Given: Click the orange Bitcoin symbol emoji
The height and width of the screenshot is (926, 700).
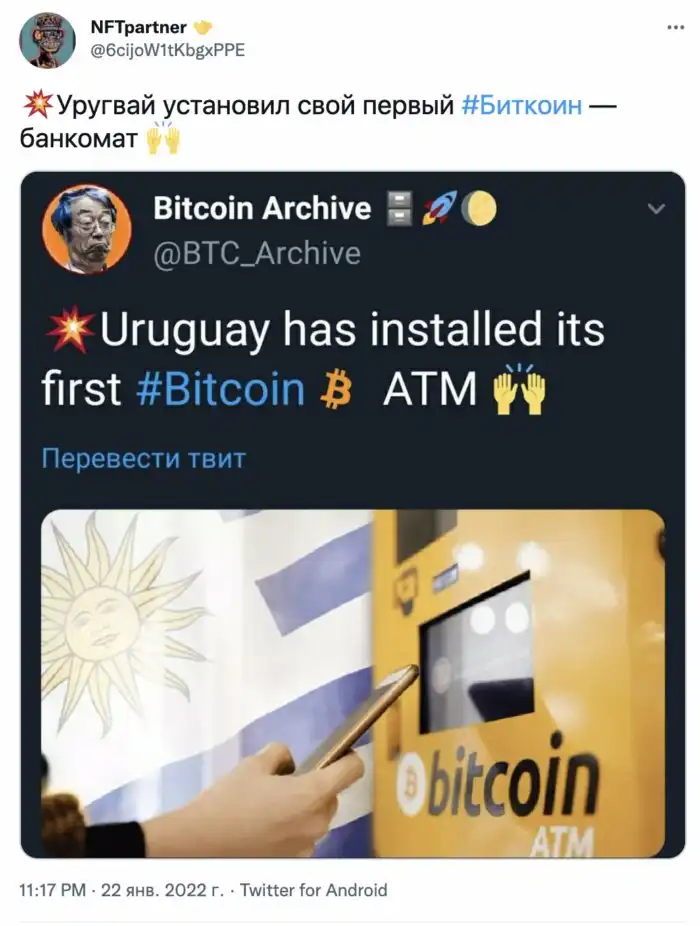Looking at the screenshot, I should tap(336, 390).
